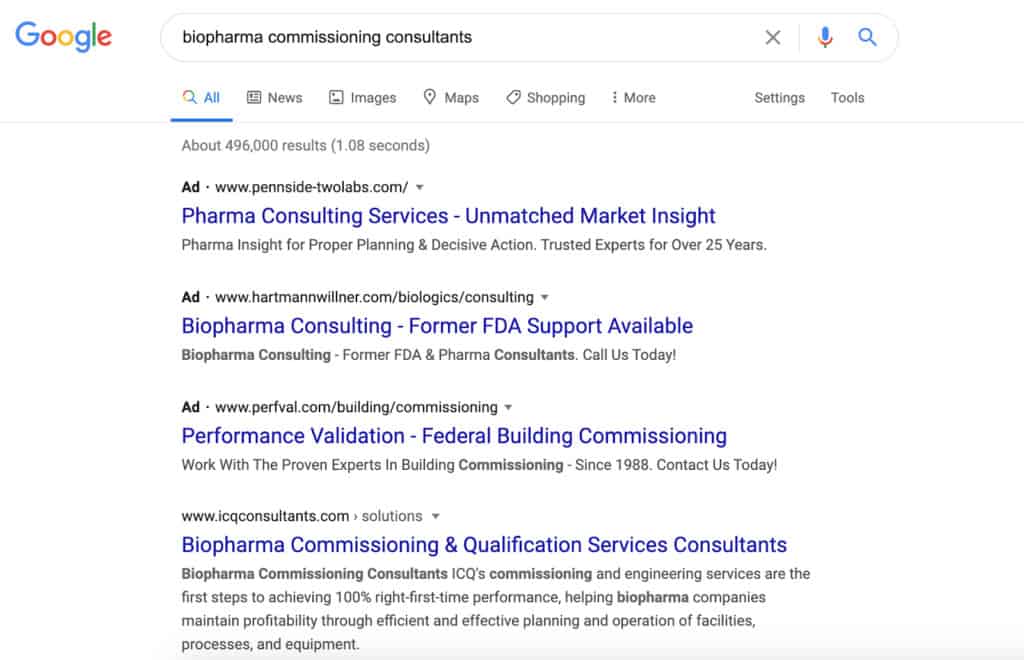Click the News icon in the results bar
The height and width of the screenshot is (660, 1024).
click(x=252, y=97)
